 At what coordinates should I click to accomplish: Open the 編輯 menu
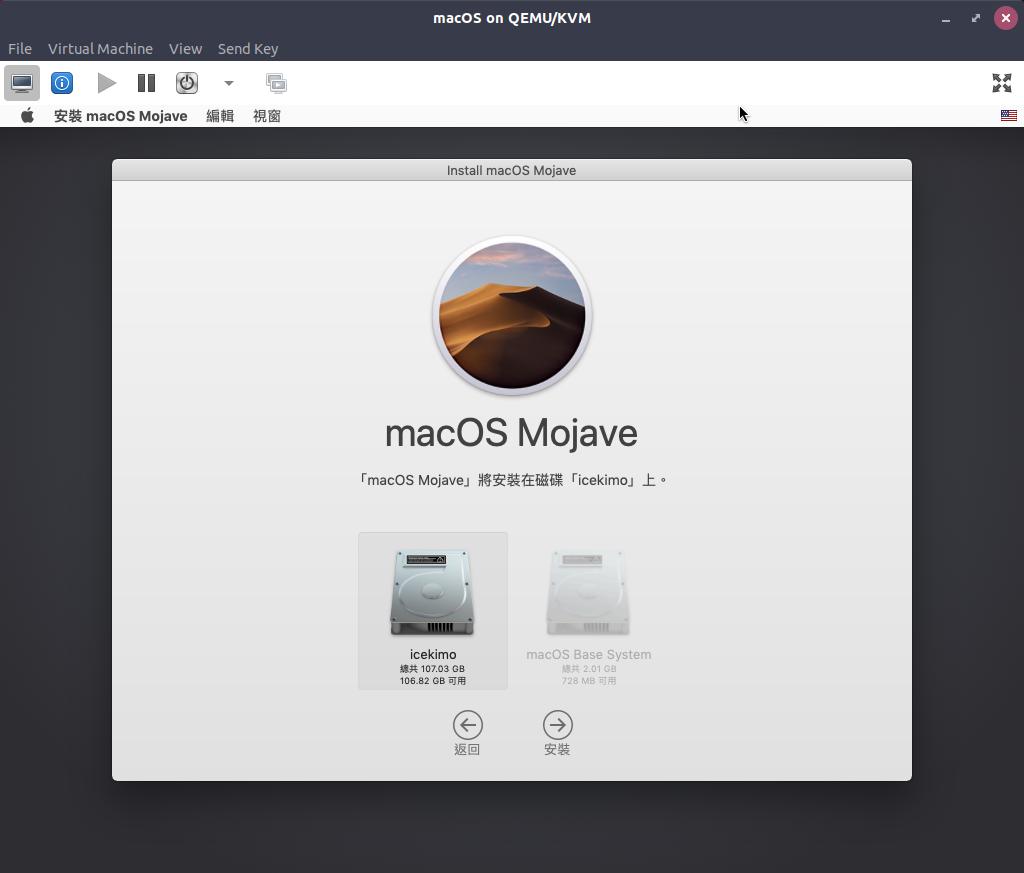pos(220,116)
